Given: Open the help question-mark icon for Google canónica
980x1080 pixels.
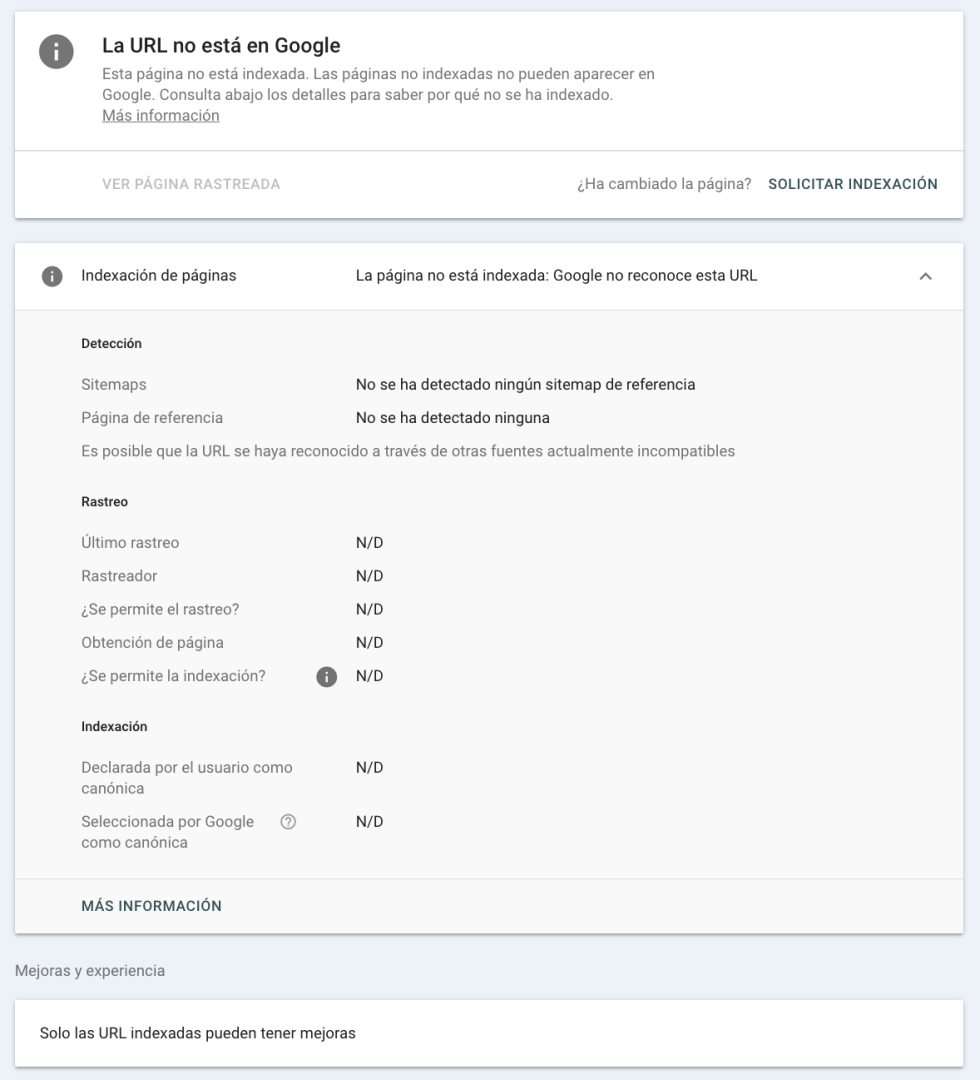Looking at the screenshot, I should [288, 822].
